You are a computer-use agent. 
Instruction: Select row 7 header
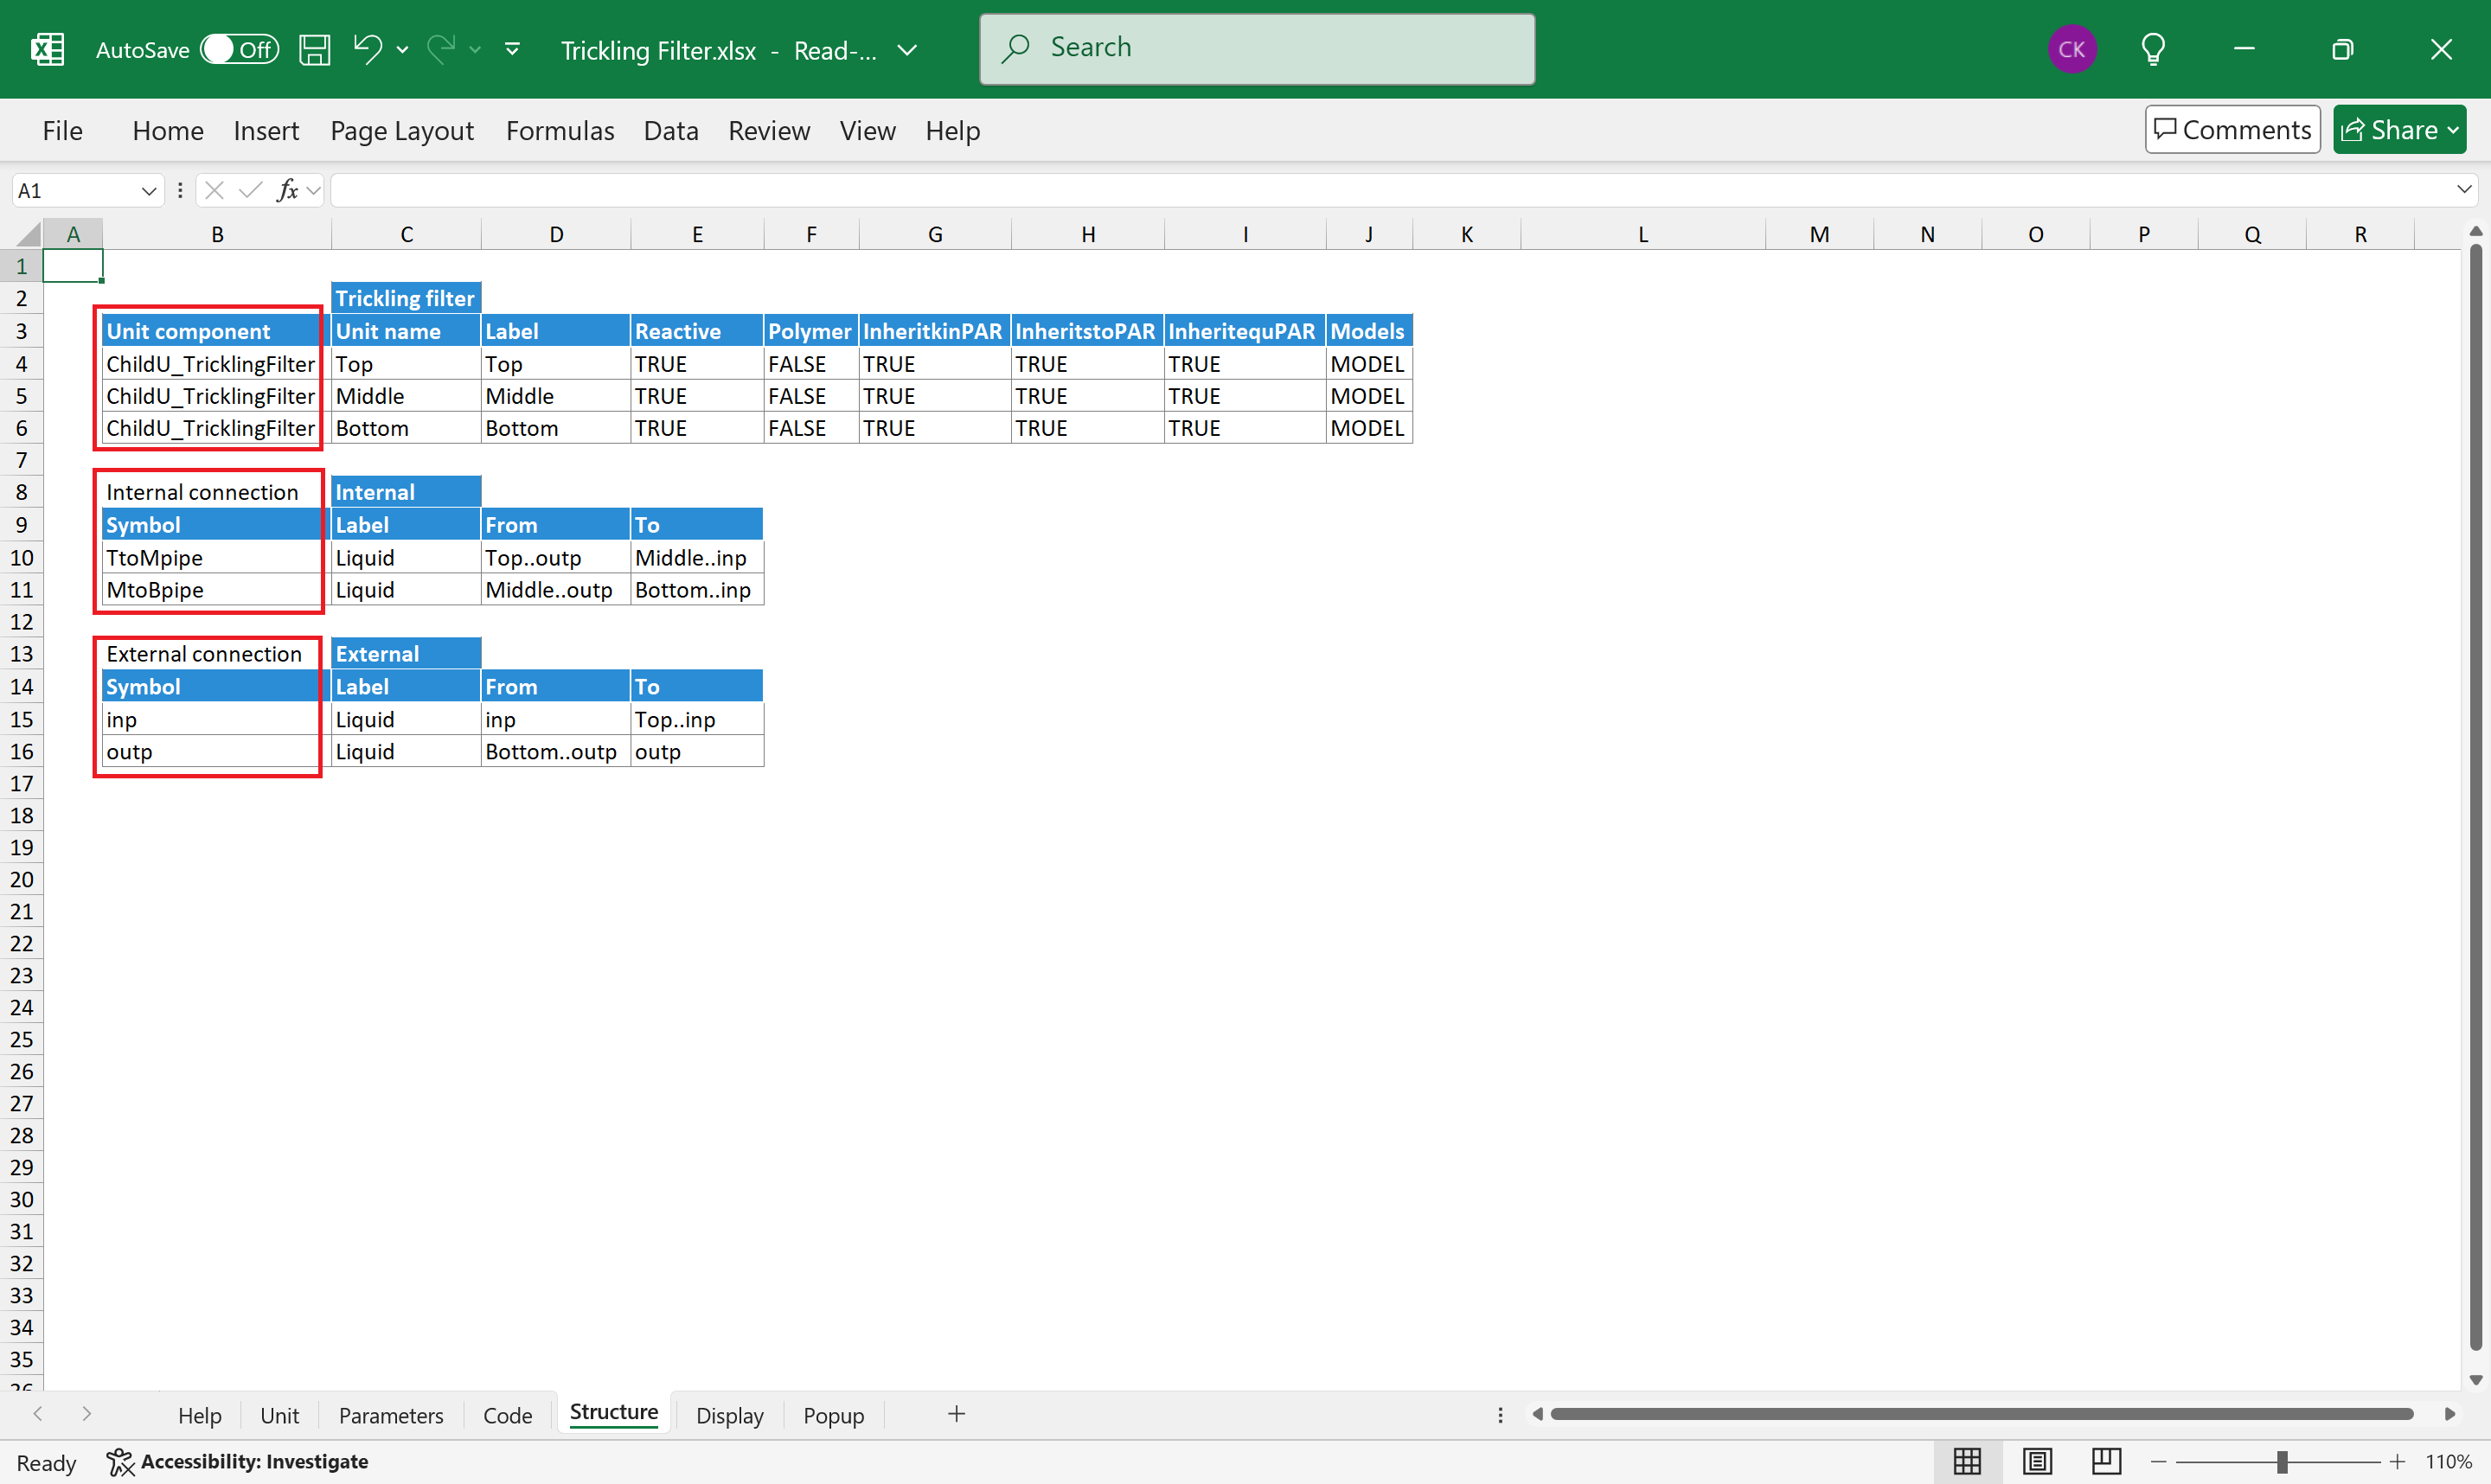(21, 460)
